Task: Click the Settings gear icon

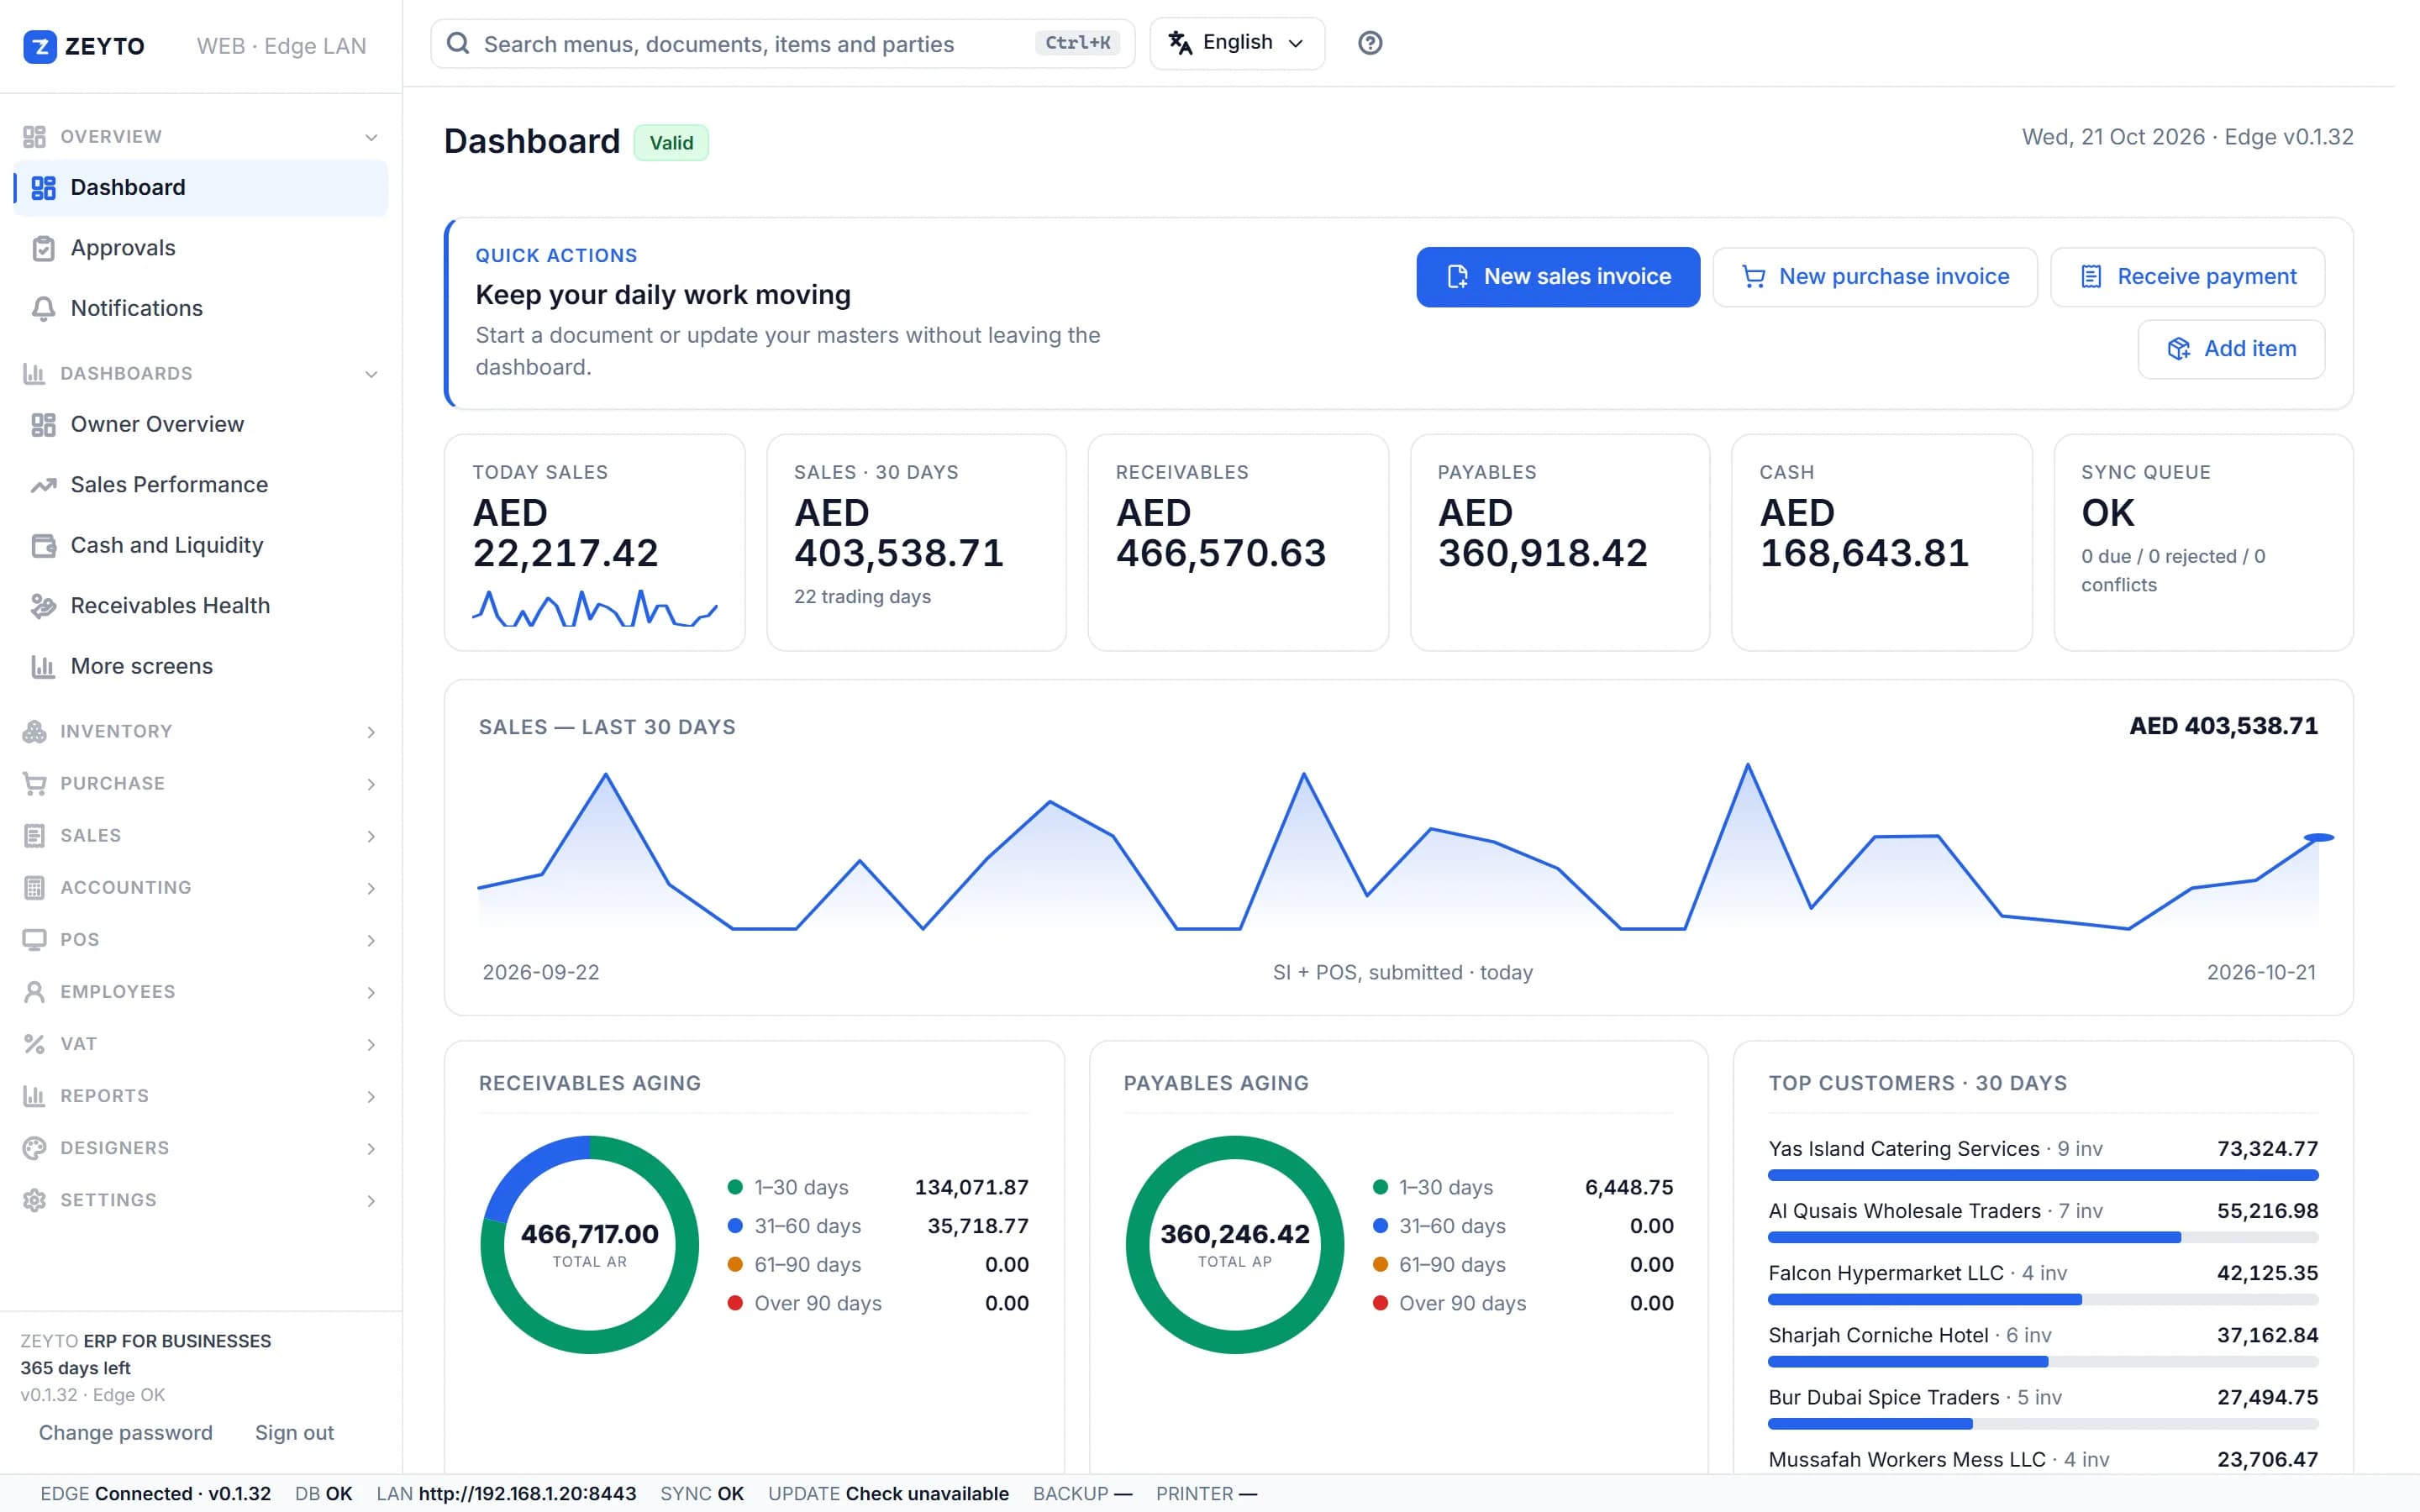Action: click(34, 1200)
